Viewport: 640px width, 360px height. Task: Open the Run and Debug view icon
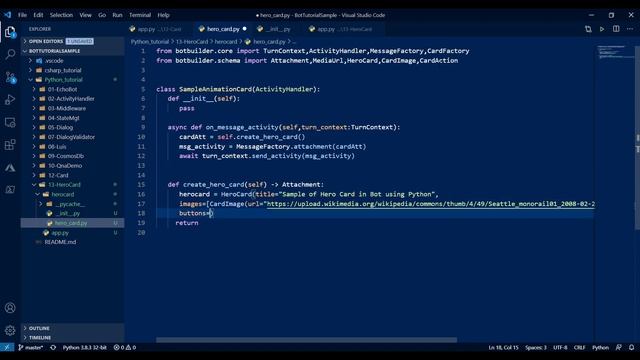[x=10, y=100]
